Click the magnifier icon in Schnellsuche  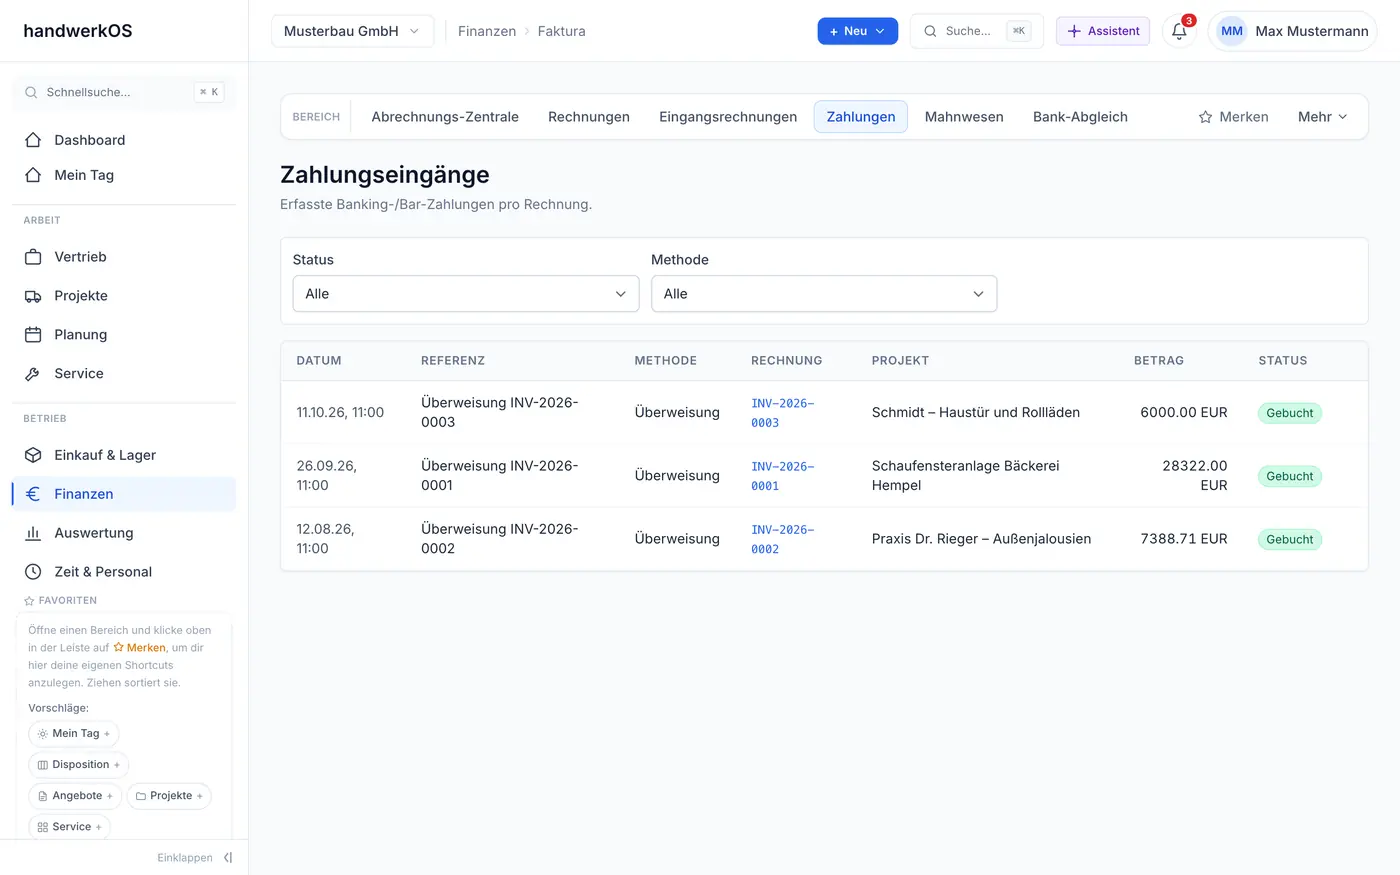[x=32, y=92]
